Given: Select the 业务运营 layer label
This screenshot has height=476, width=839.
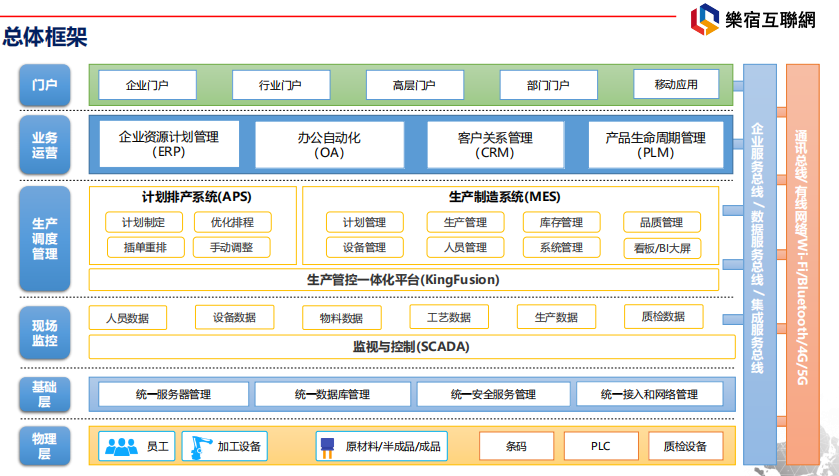Looking at the screenshot, I should point(44,145).
